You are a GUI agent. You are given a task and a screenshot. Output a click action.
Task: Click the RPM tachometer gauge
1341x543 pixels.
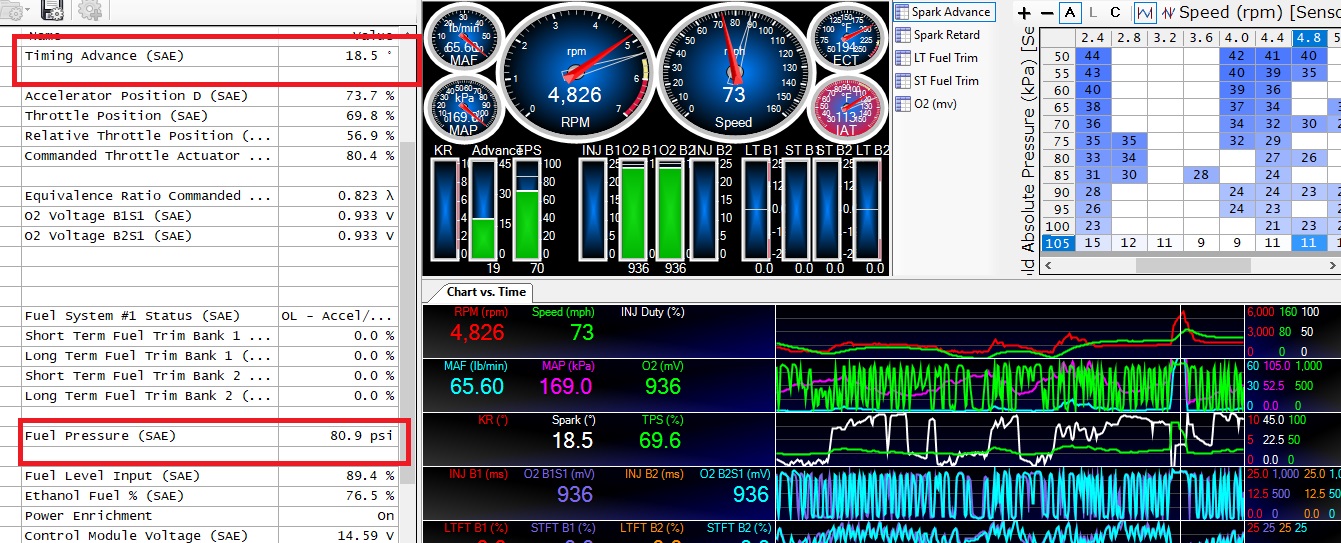[x=576, y=70]
